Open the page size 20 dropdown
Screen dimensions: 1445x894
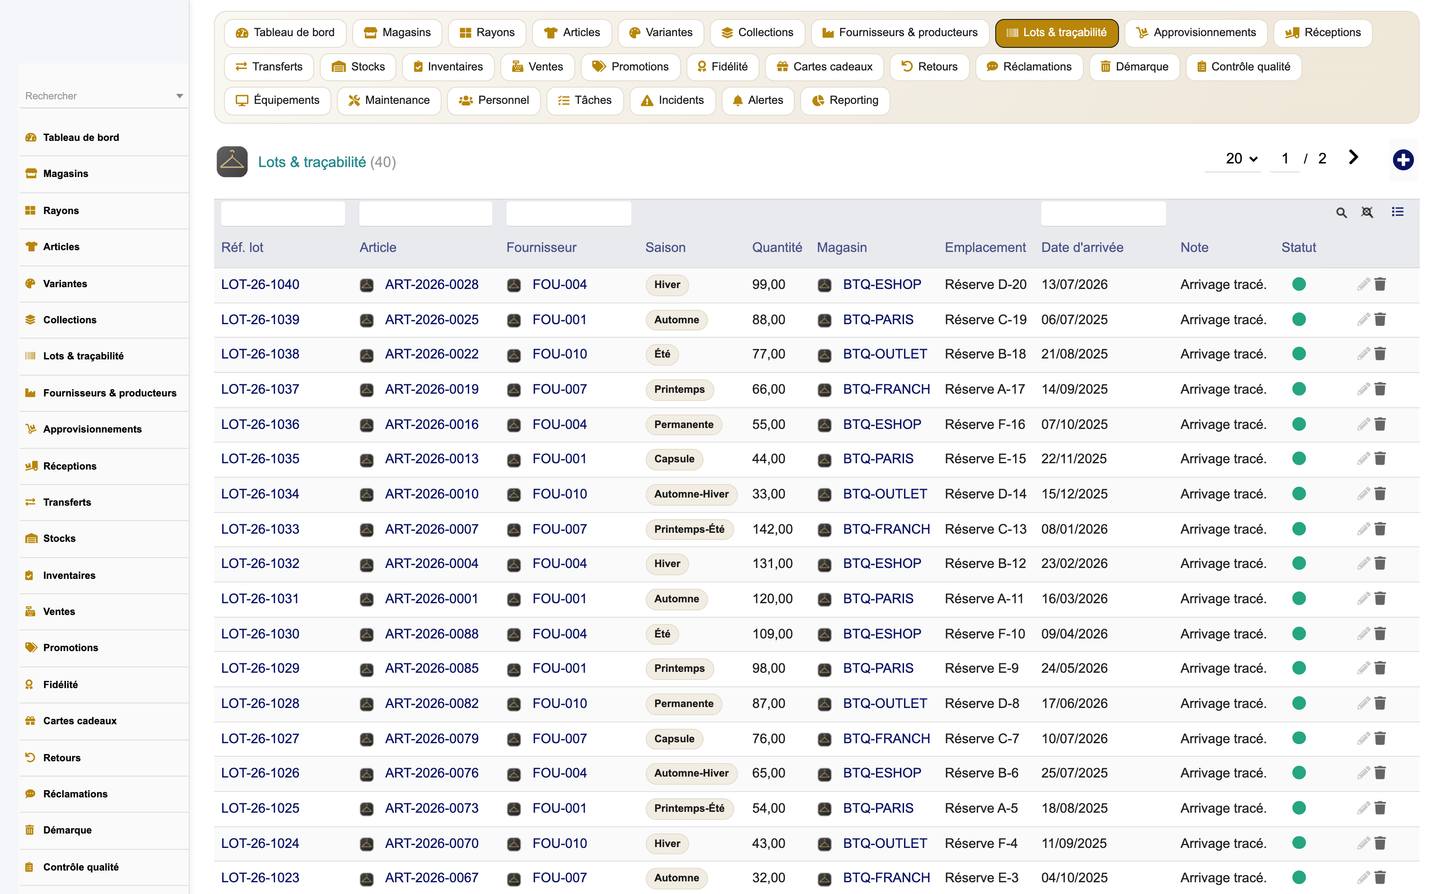click(1241, 159)
